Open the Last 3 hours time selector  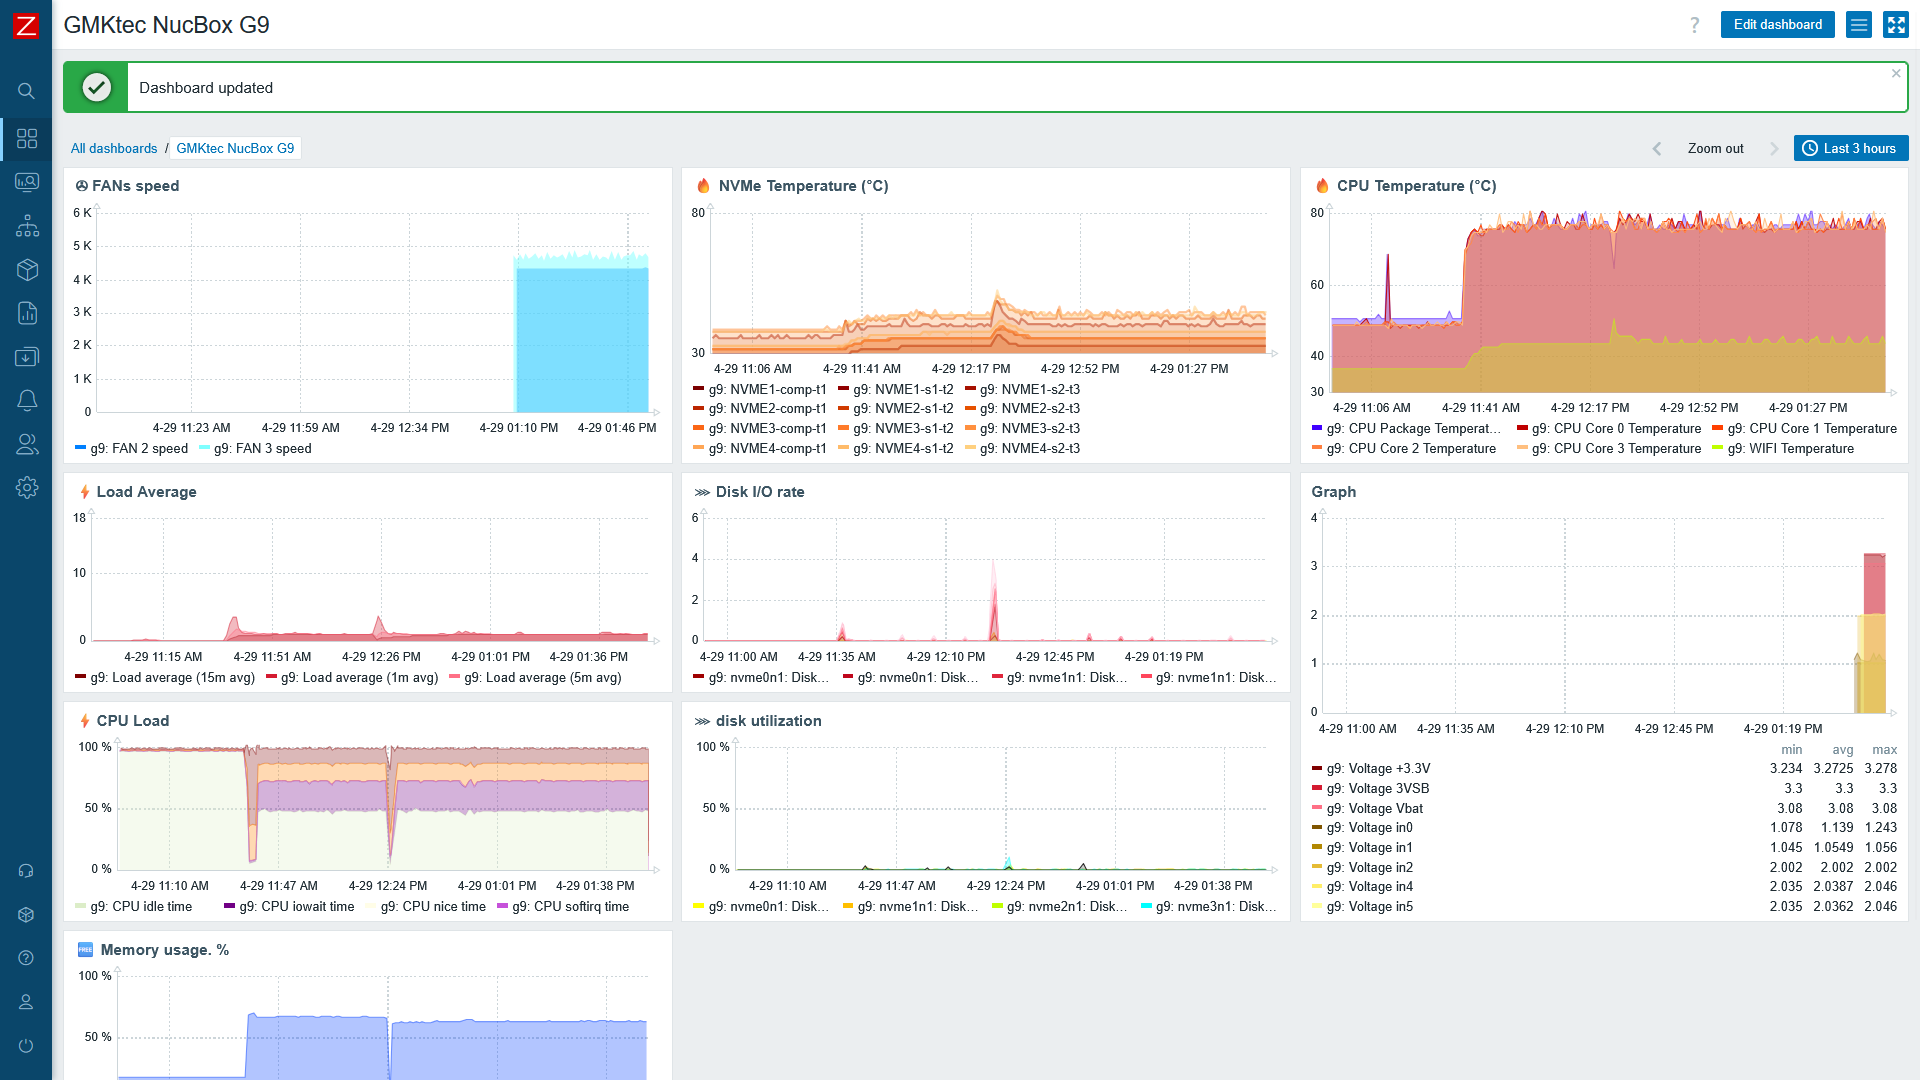click(x=1850, y=148)
